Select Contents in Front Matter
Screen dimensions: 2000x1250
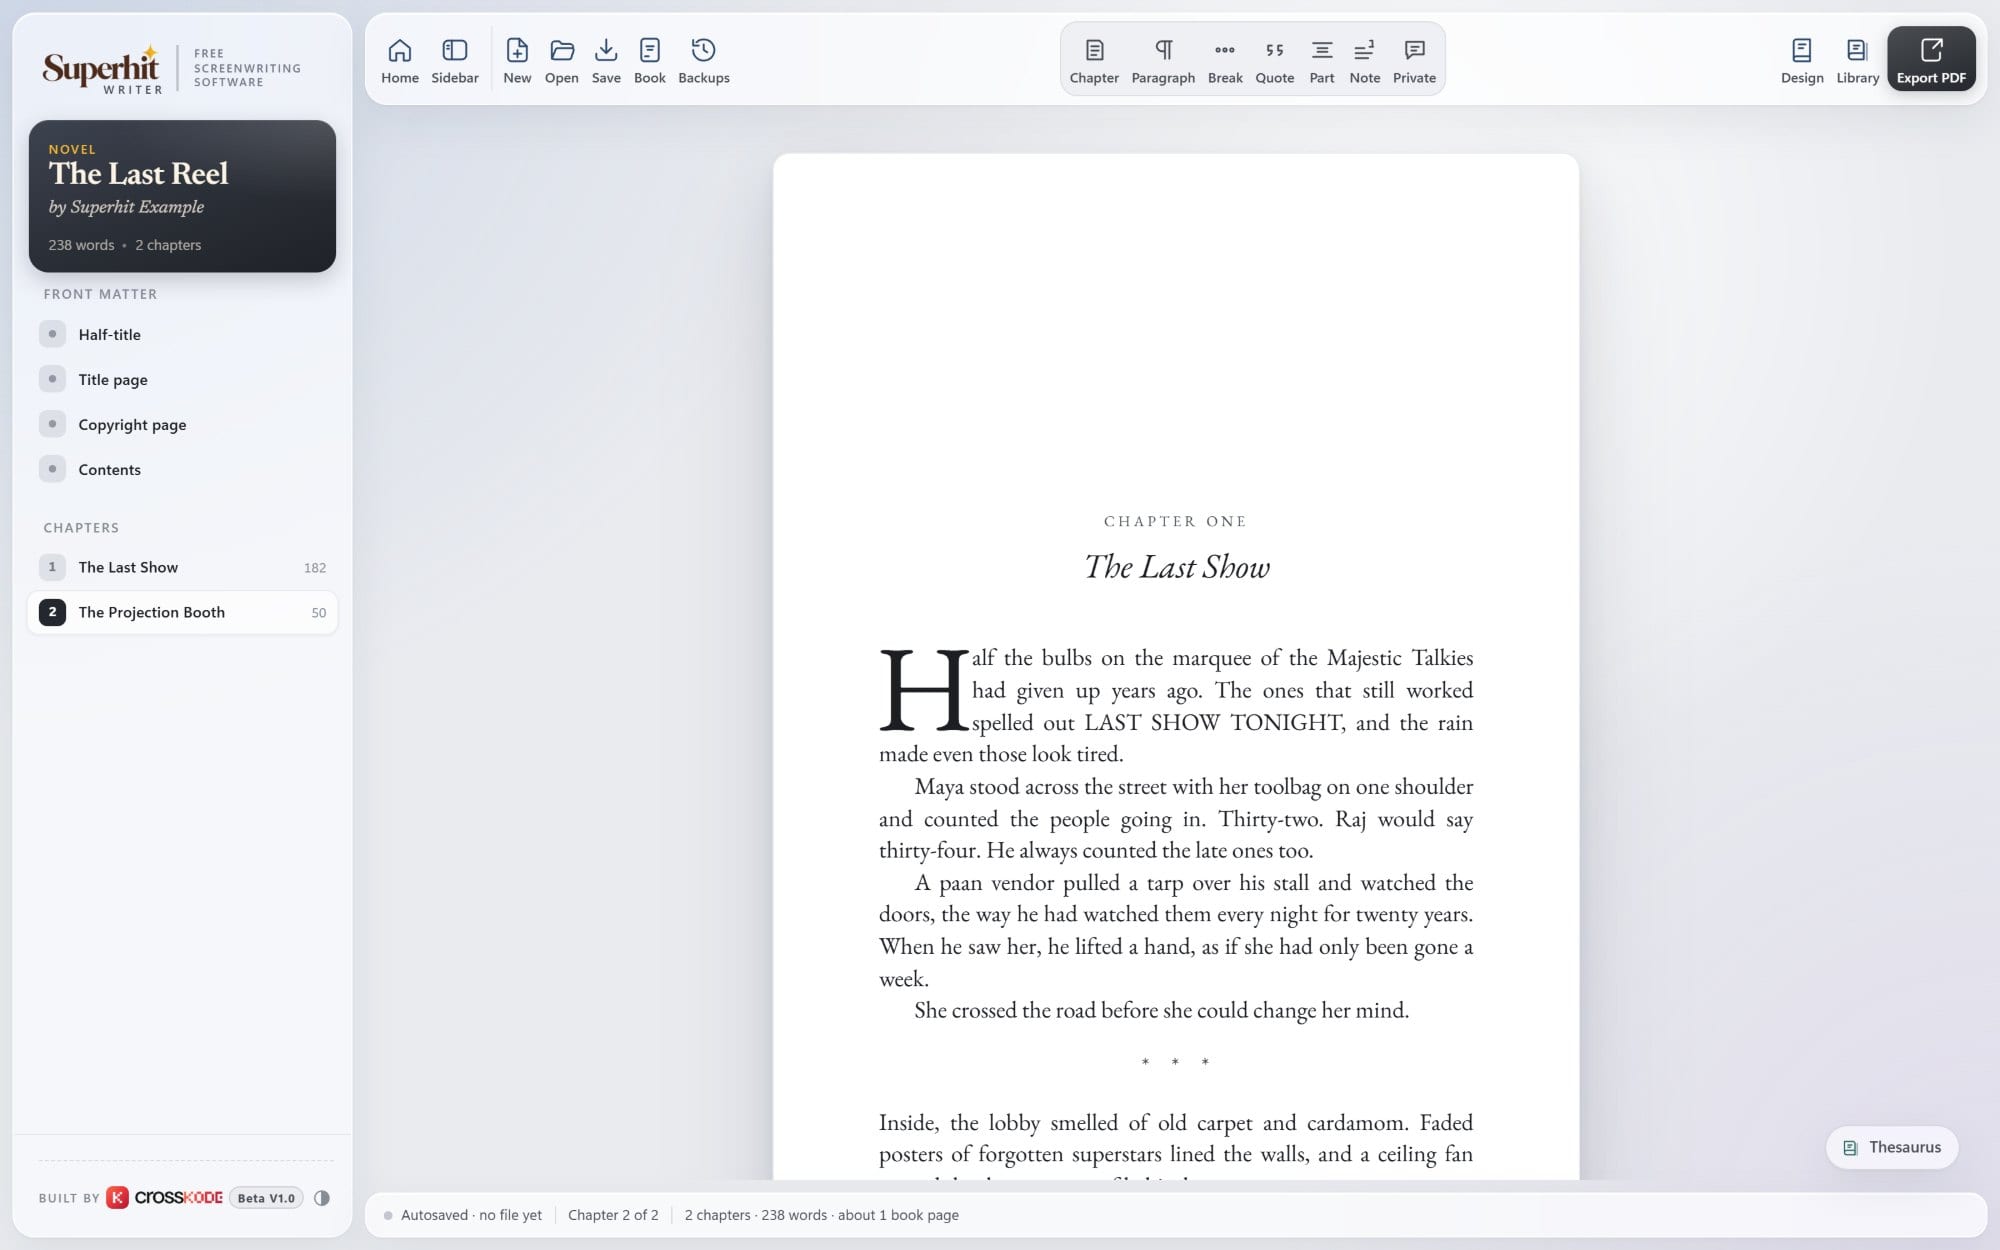coord(182,469)
